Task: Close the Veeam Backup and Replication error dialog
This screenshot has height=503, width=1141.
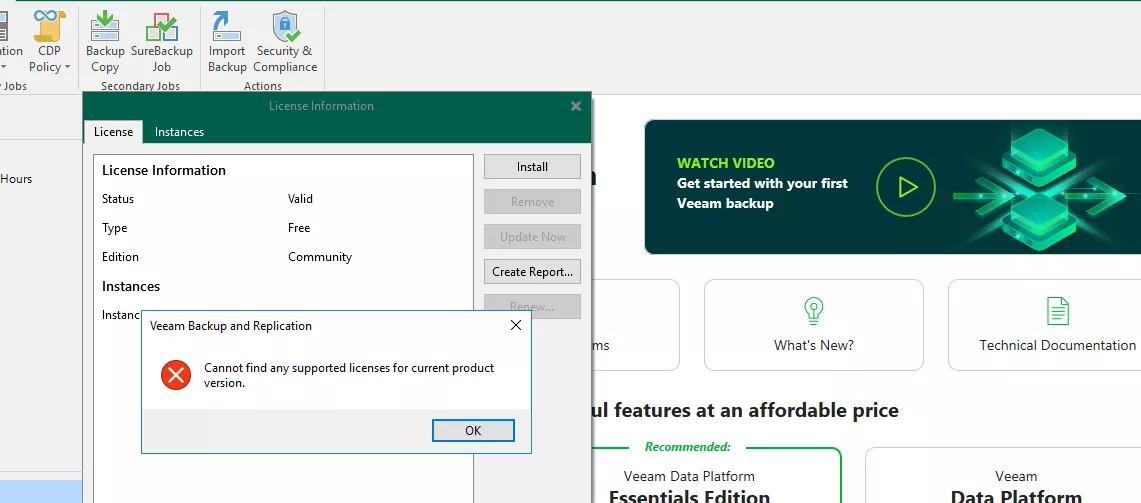Action: coord(516,325)
